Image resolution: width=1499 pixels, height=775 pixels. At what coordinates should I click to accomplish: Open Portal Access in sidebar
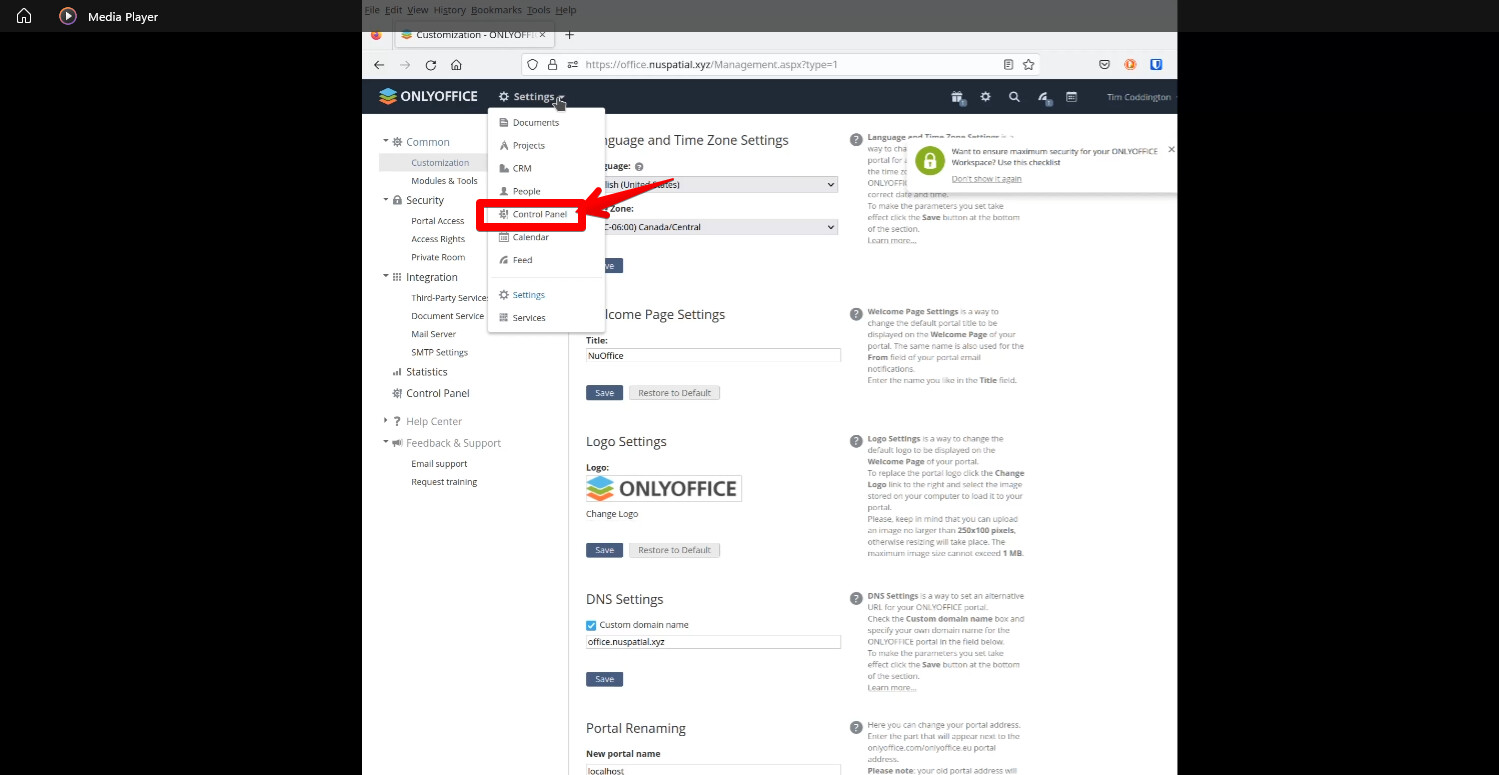click(438, 221)
